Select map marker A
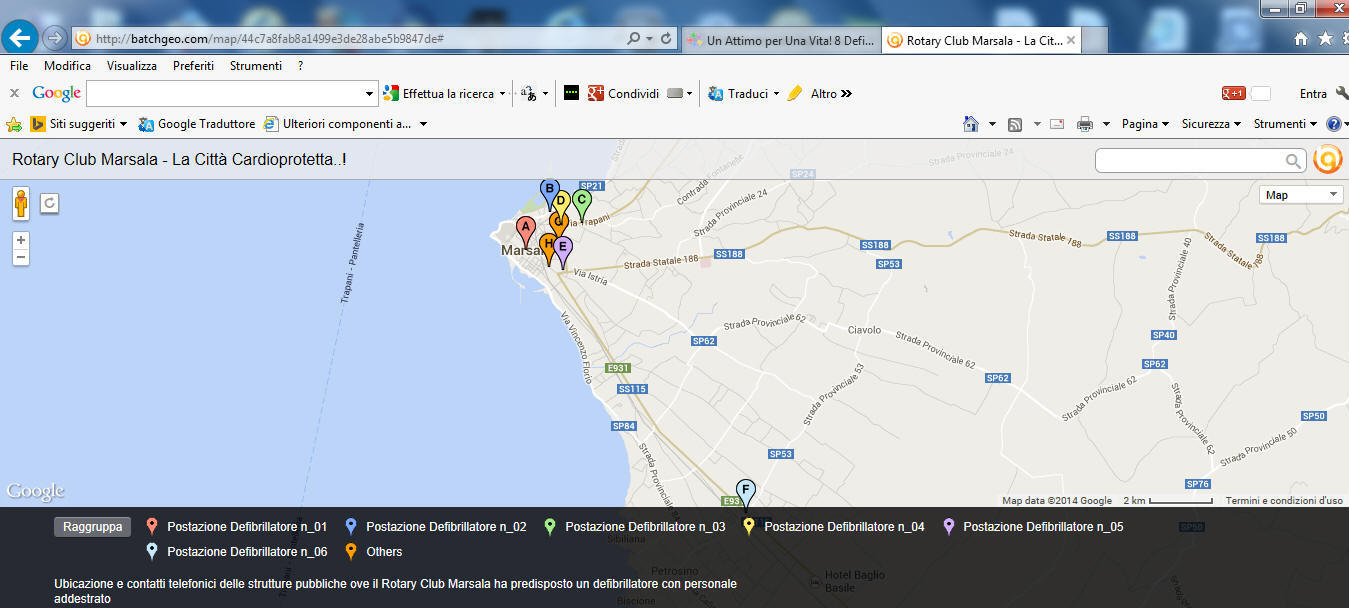The width and height of the screenshot is (1349, 608). coord(525,231)
